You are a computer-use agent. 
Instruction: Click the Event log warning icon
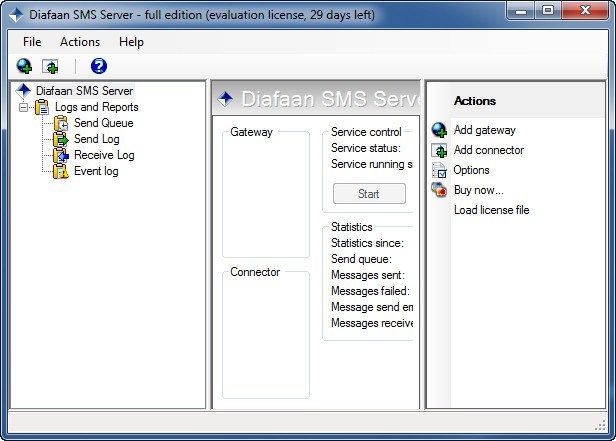click(x=61, y=171)
